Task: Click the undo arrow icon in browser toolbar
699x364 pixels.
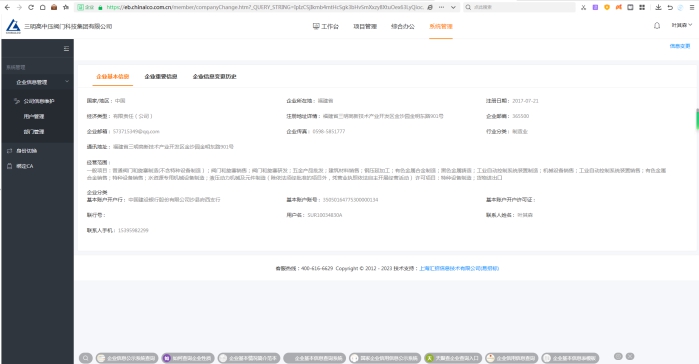Action: tap(670, 7)
